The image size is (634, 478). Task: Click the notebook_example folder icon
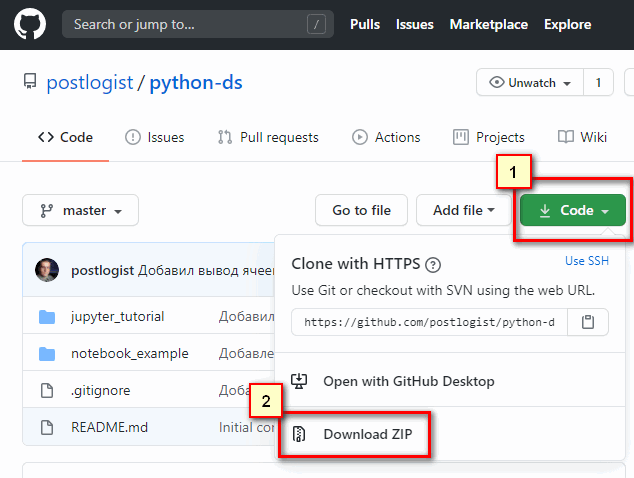pyautogui.click(x=47, y=354)
